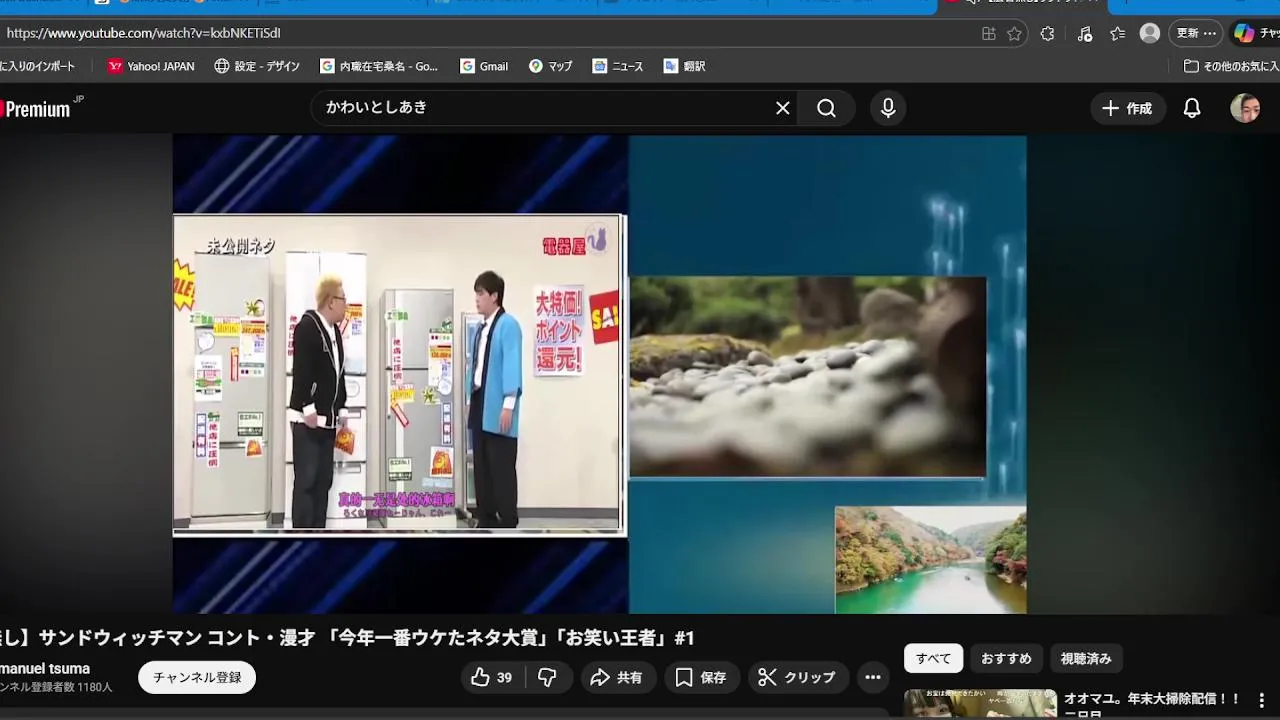1280x720 pixels.
Task: Dislike the video with the thumbs-down icon
Action: (547, 677)
